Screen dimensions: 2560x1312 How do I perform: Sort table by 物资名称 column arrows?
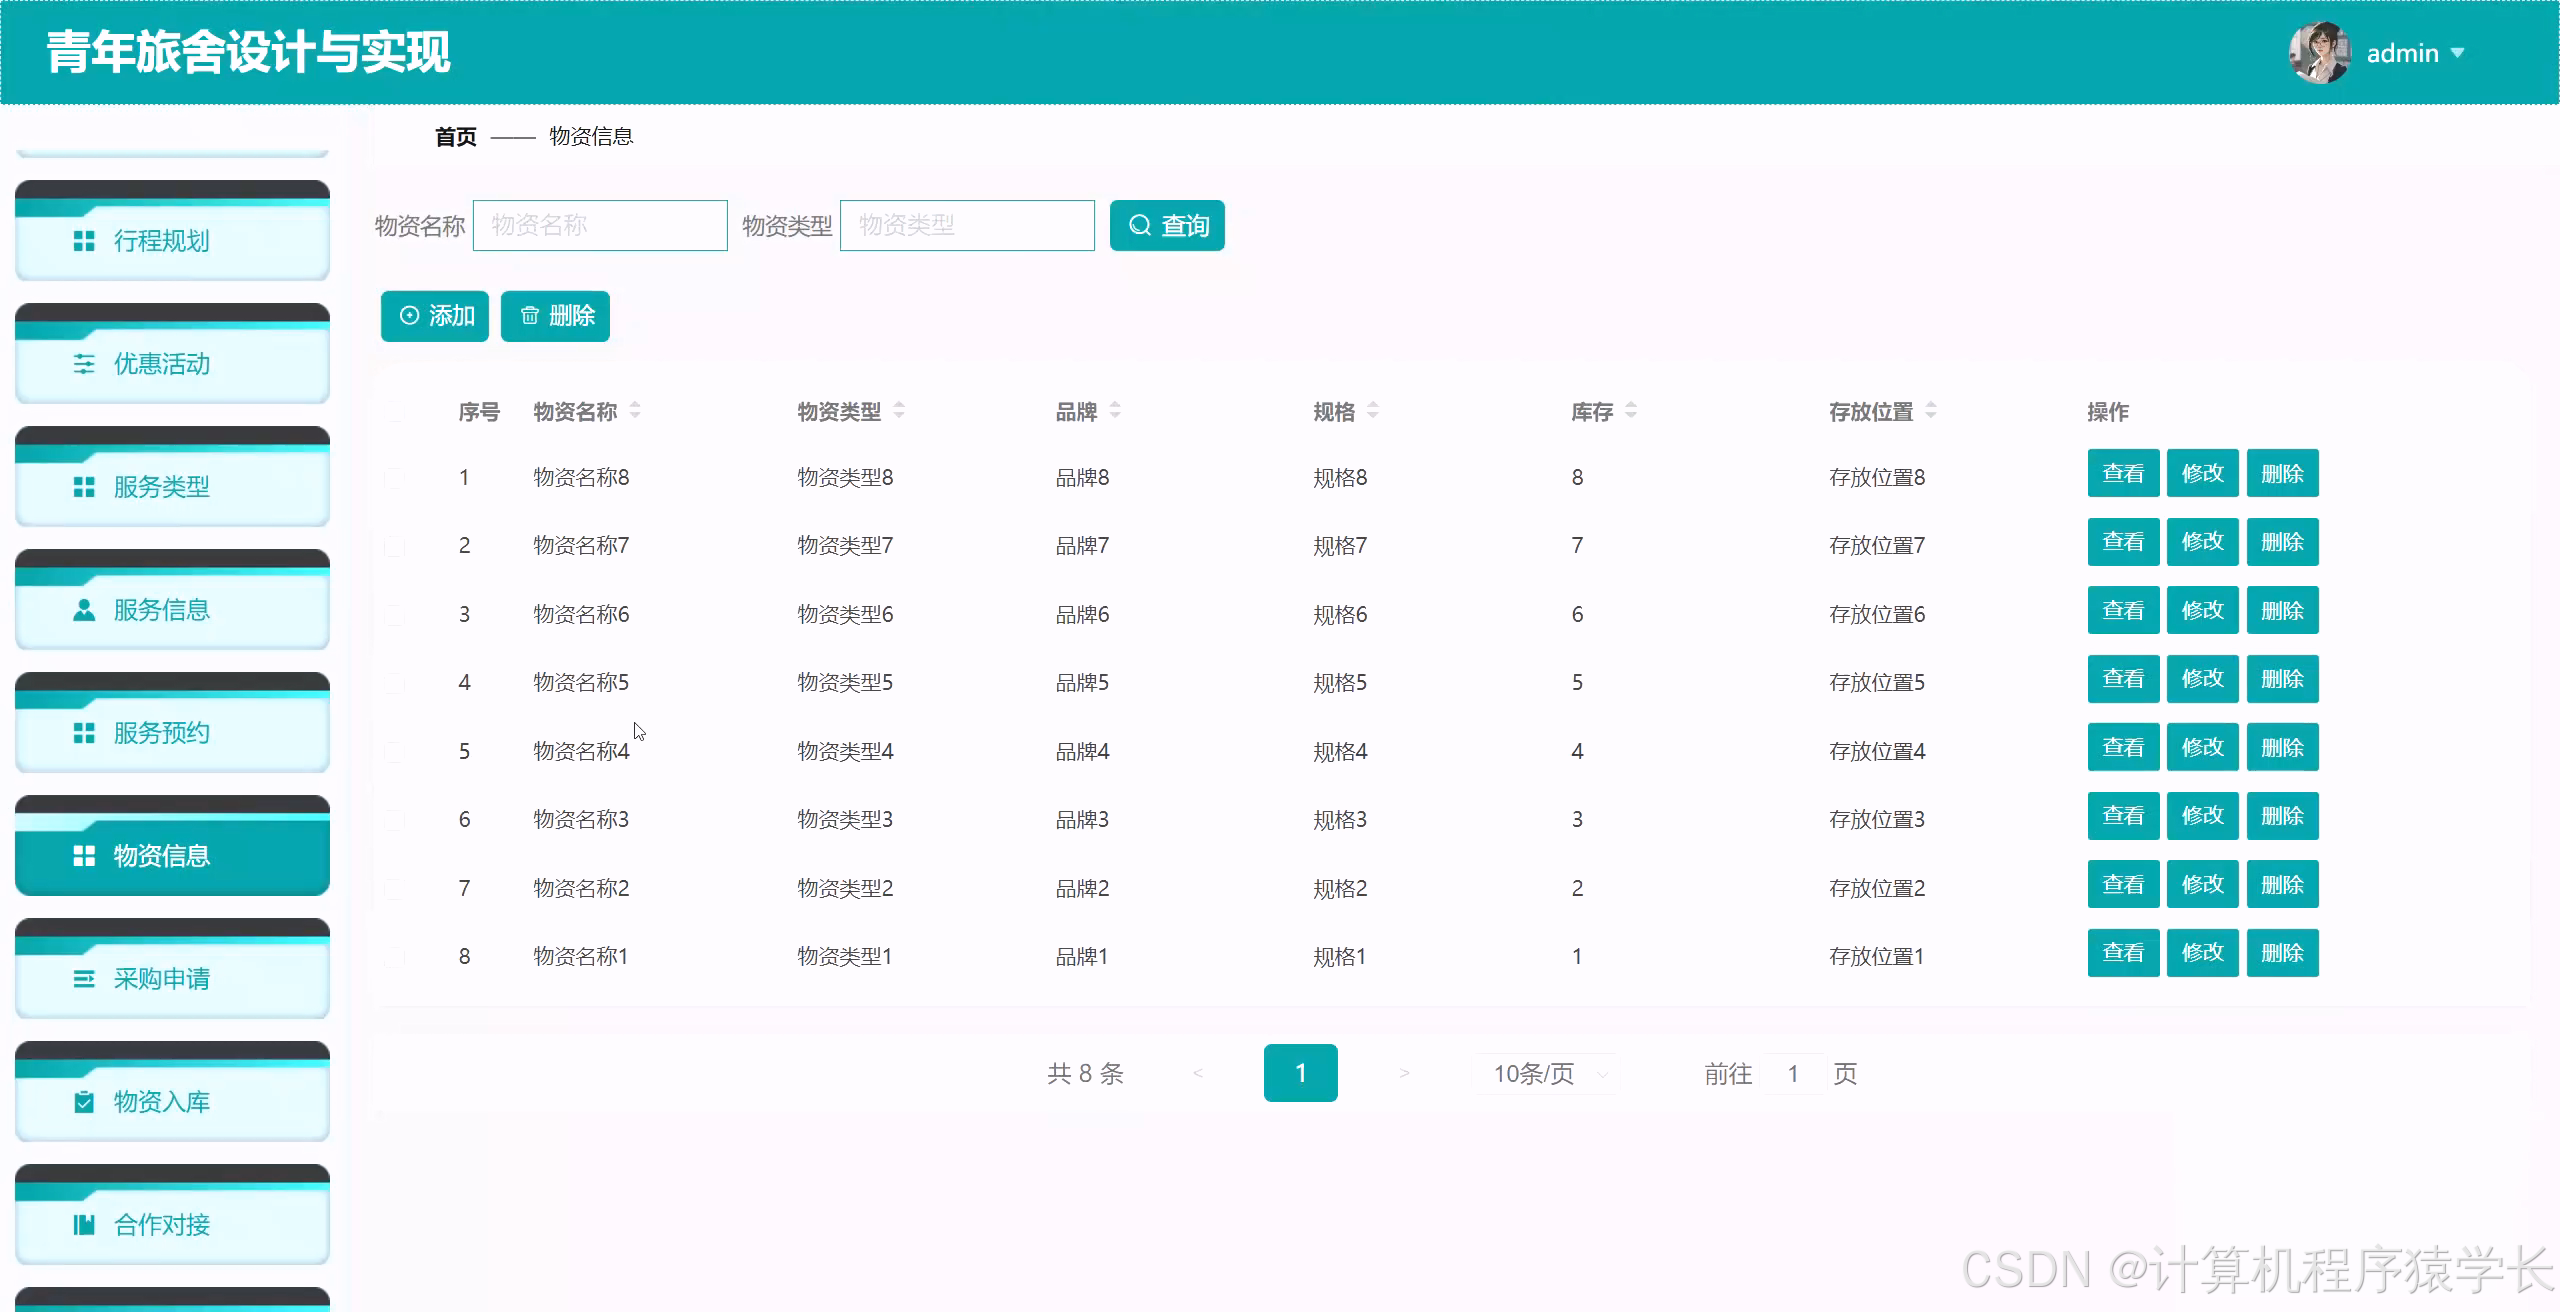(x=635, y=411)
